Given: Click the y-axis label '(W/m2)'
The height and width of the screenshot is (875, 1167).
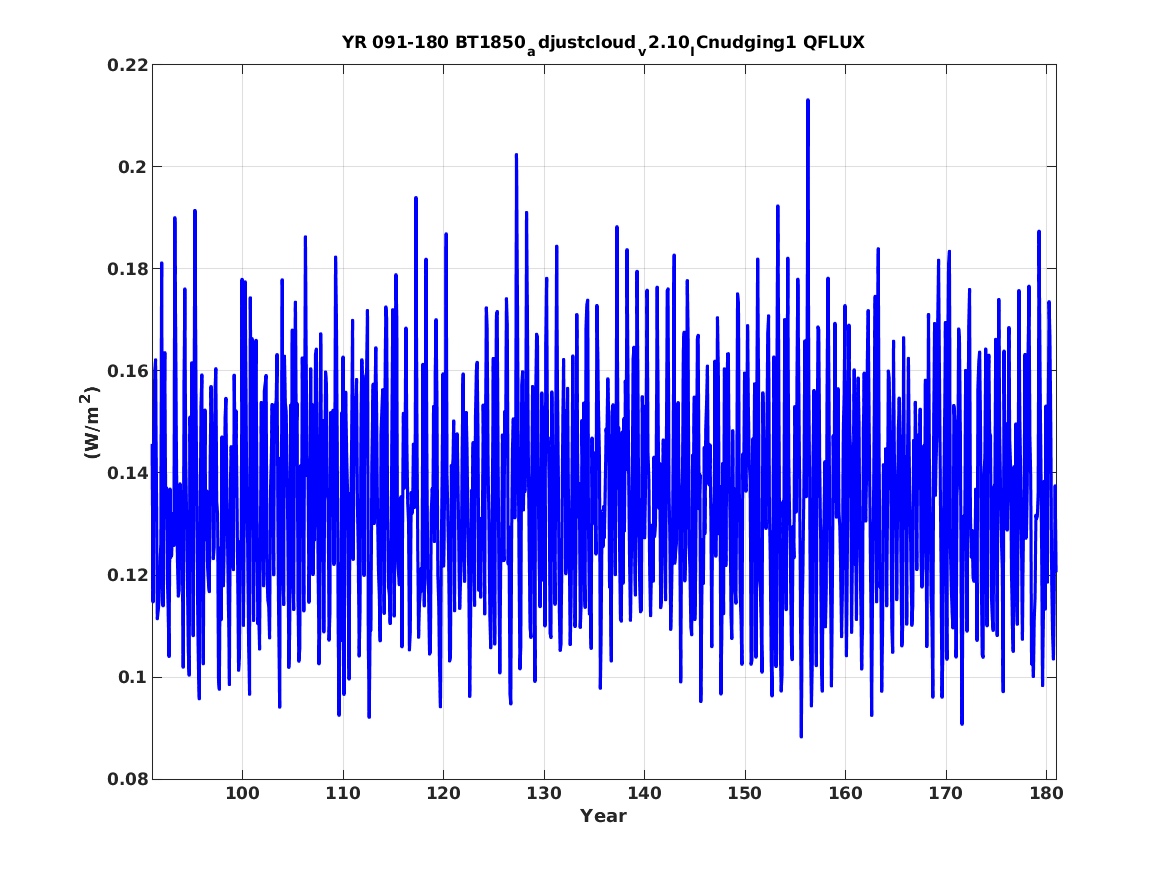Looking at the screenshot, I should click(91, 422).
